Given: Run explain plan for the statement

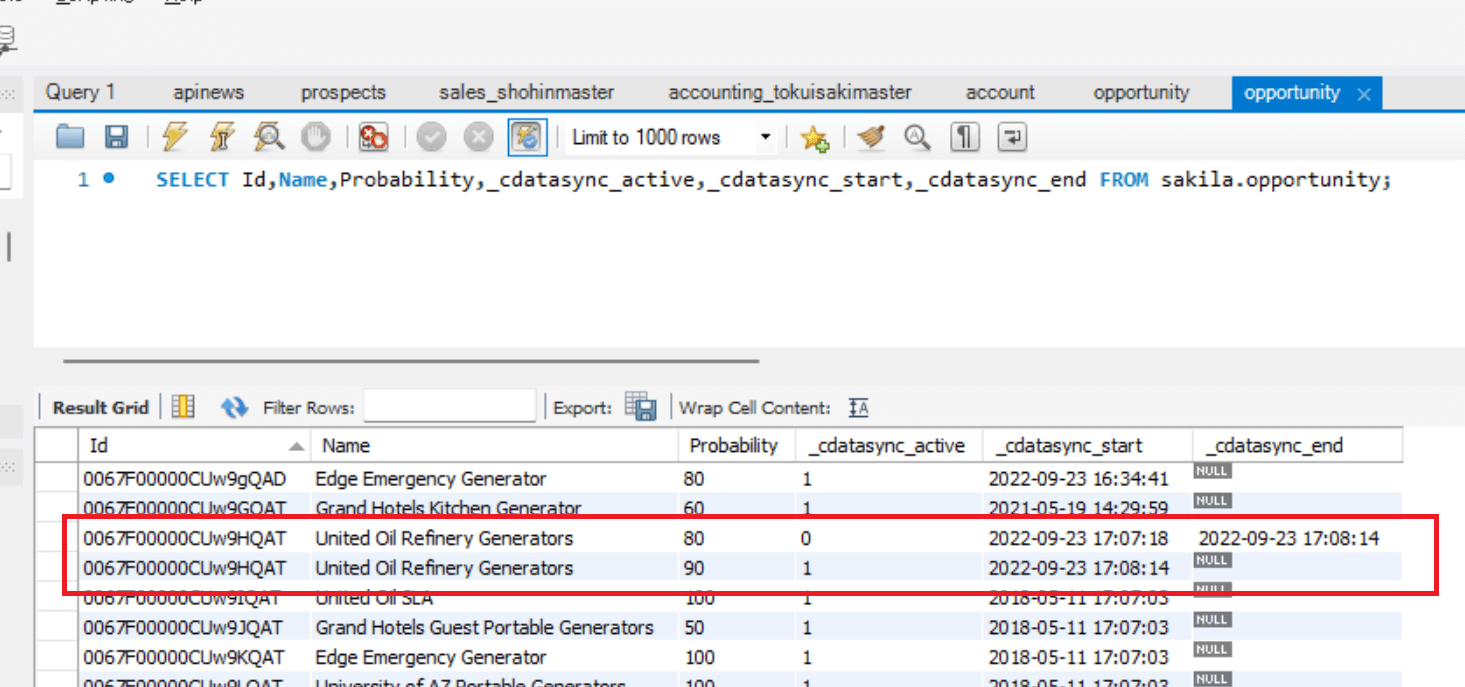Looking at the screenshot, I should pyautogui.click(x=269, y=137).
